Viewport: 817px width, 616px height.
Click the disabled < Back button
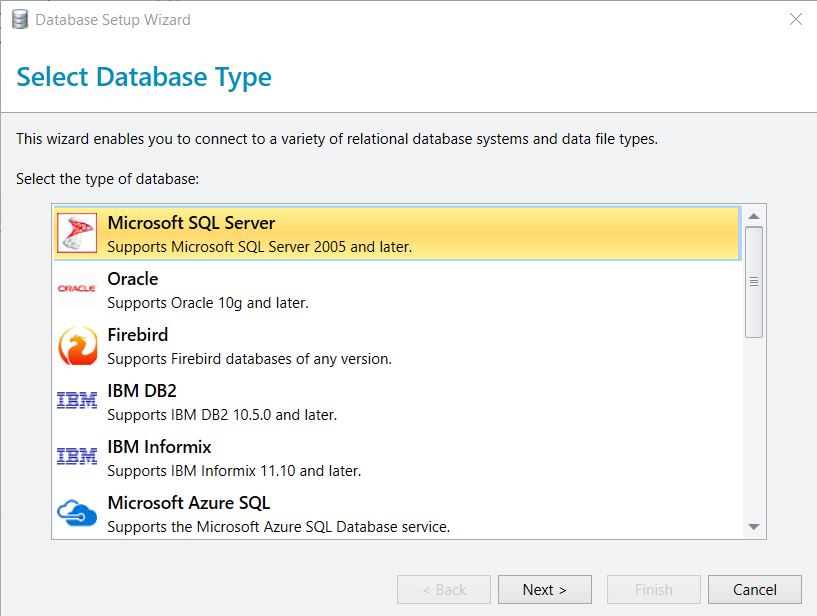tap(444, 589)
